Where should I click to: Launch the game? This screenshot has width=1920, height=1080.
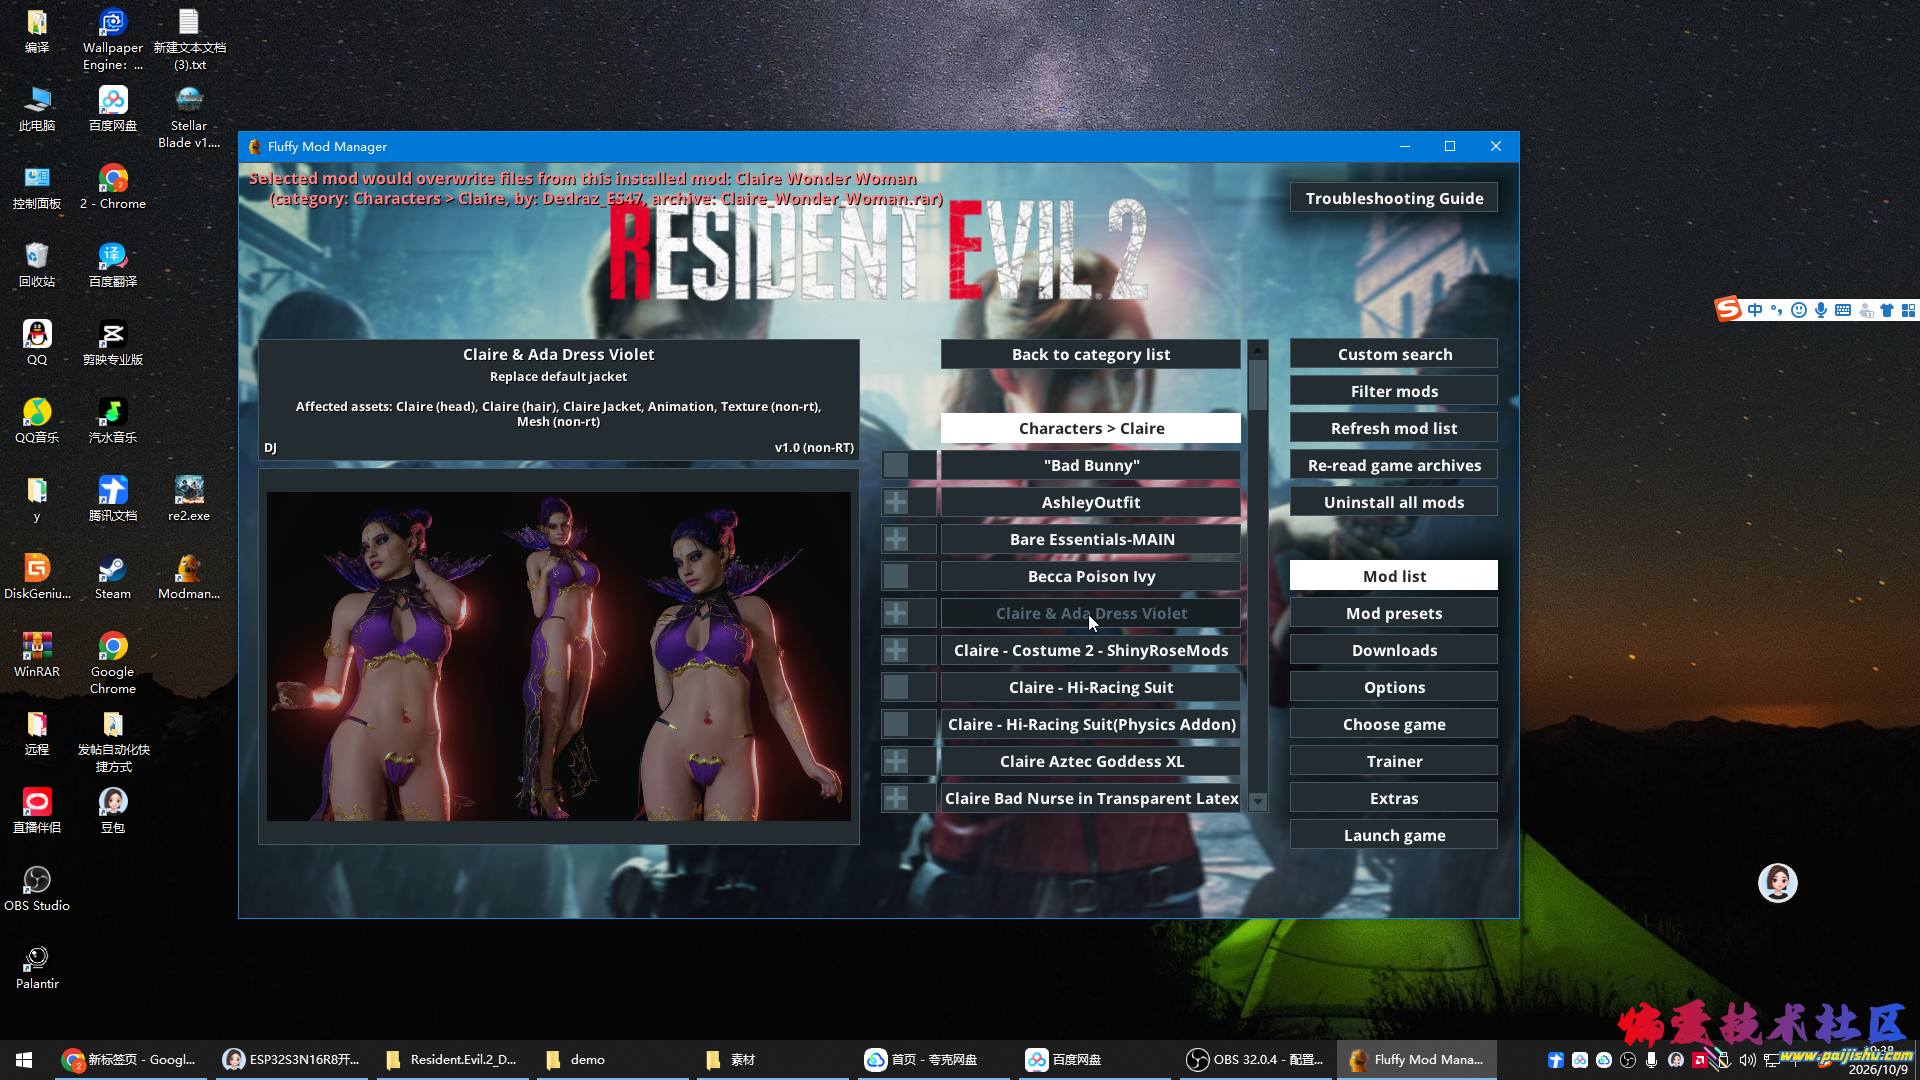(x=1394, y=835)
